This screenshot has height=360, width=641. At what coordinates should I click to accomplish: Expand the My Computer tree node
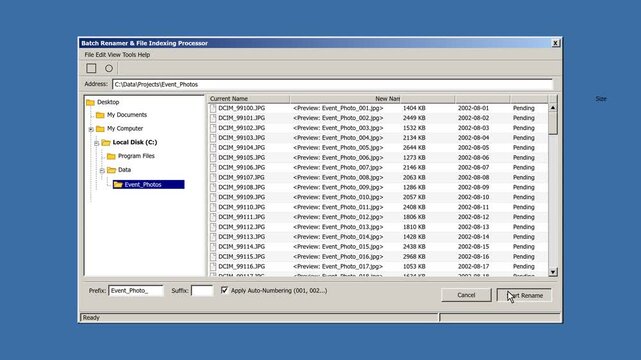(91, 129)
